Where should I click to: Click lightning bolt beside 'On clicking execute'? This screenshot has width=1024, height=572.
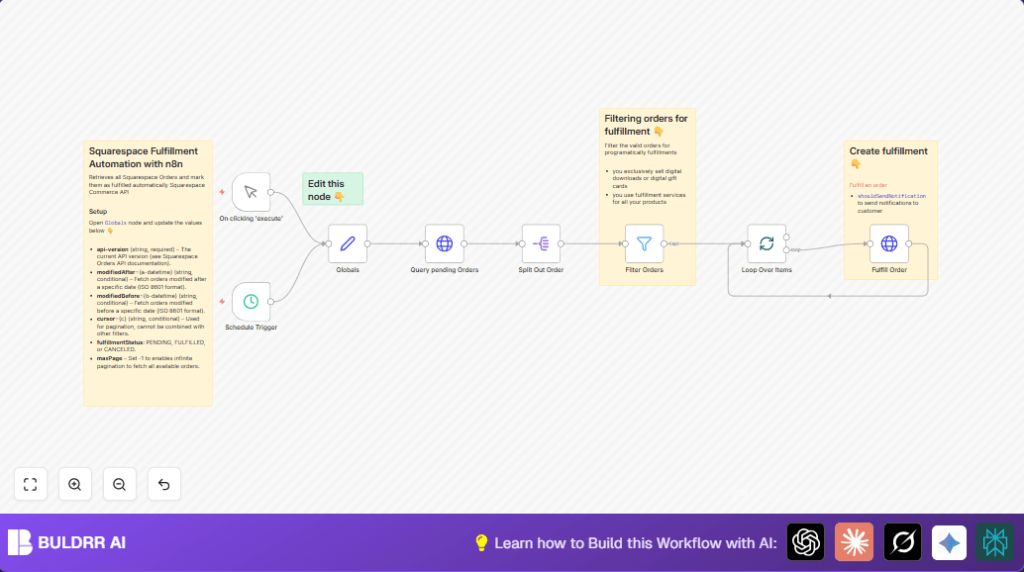[222, 192]
